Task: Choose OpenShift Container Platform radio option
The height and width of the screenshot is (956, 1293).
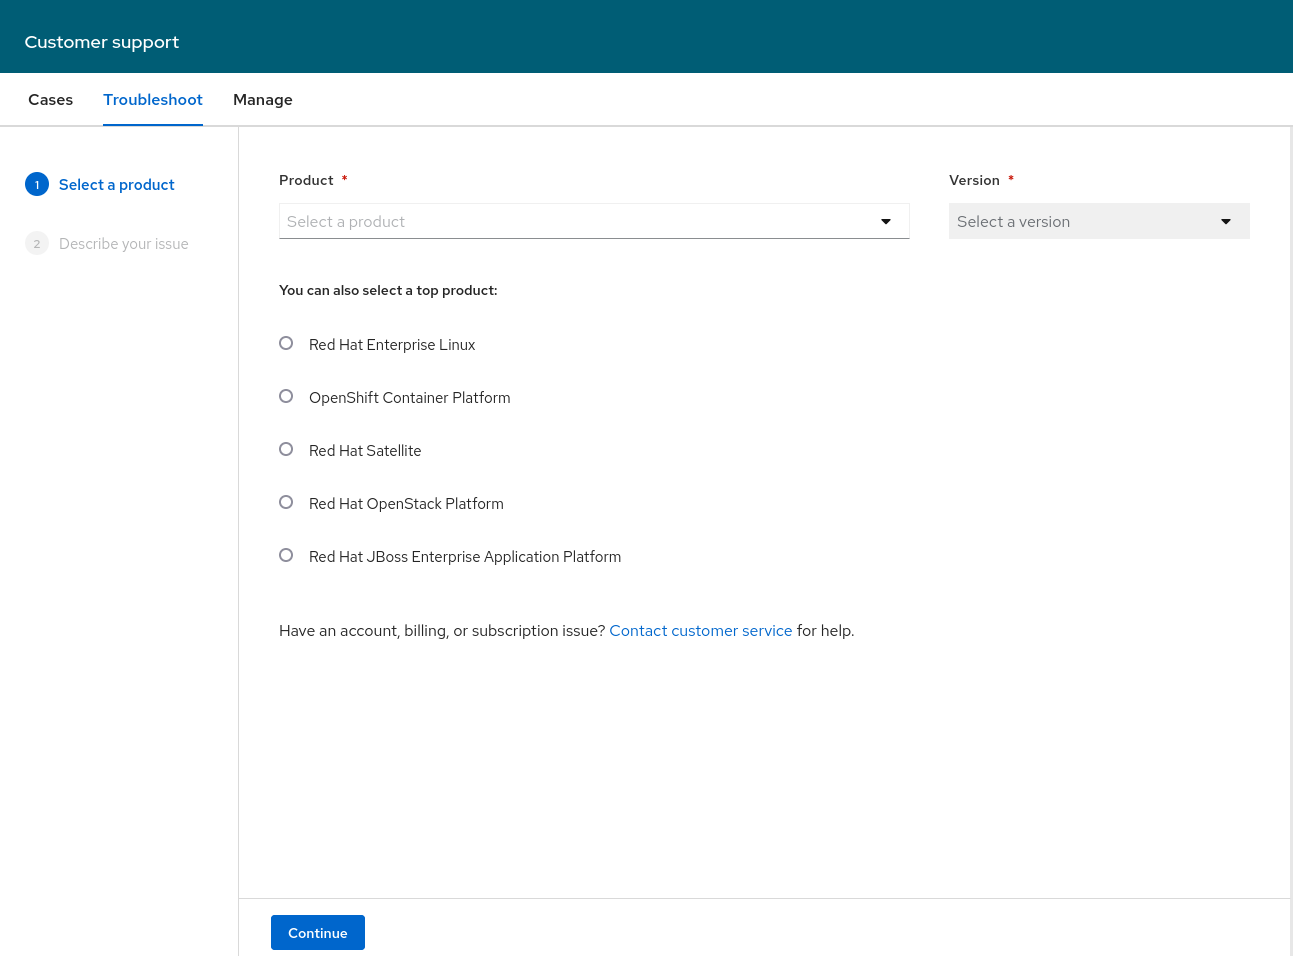Action: pos(286,397)
